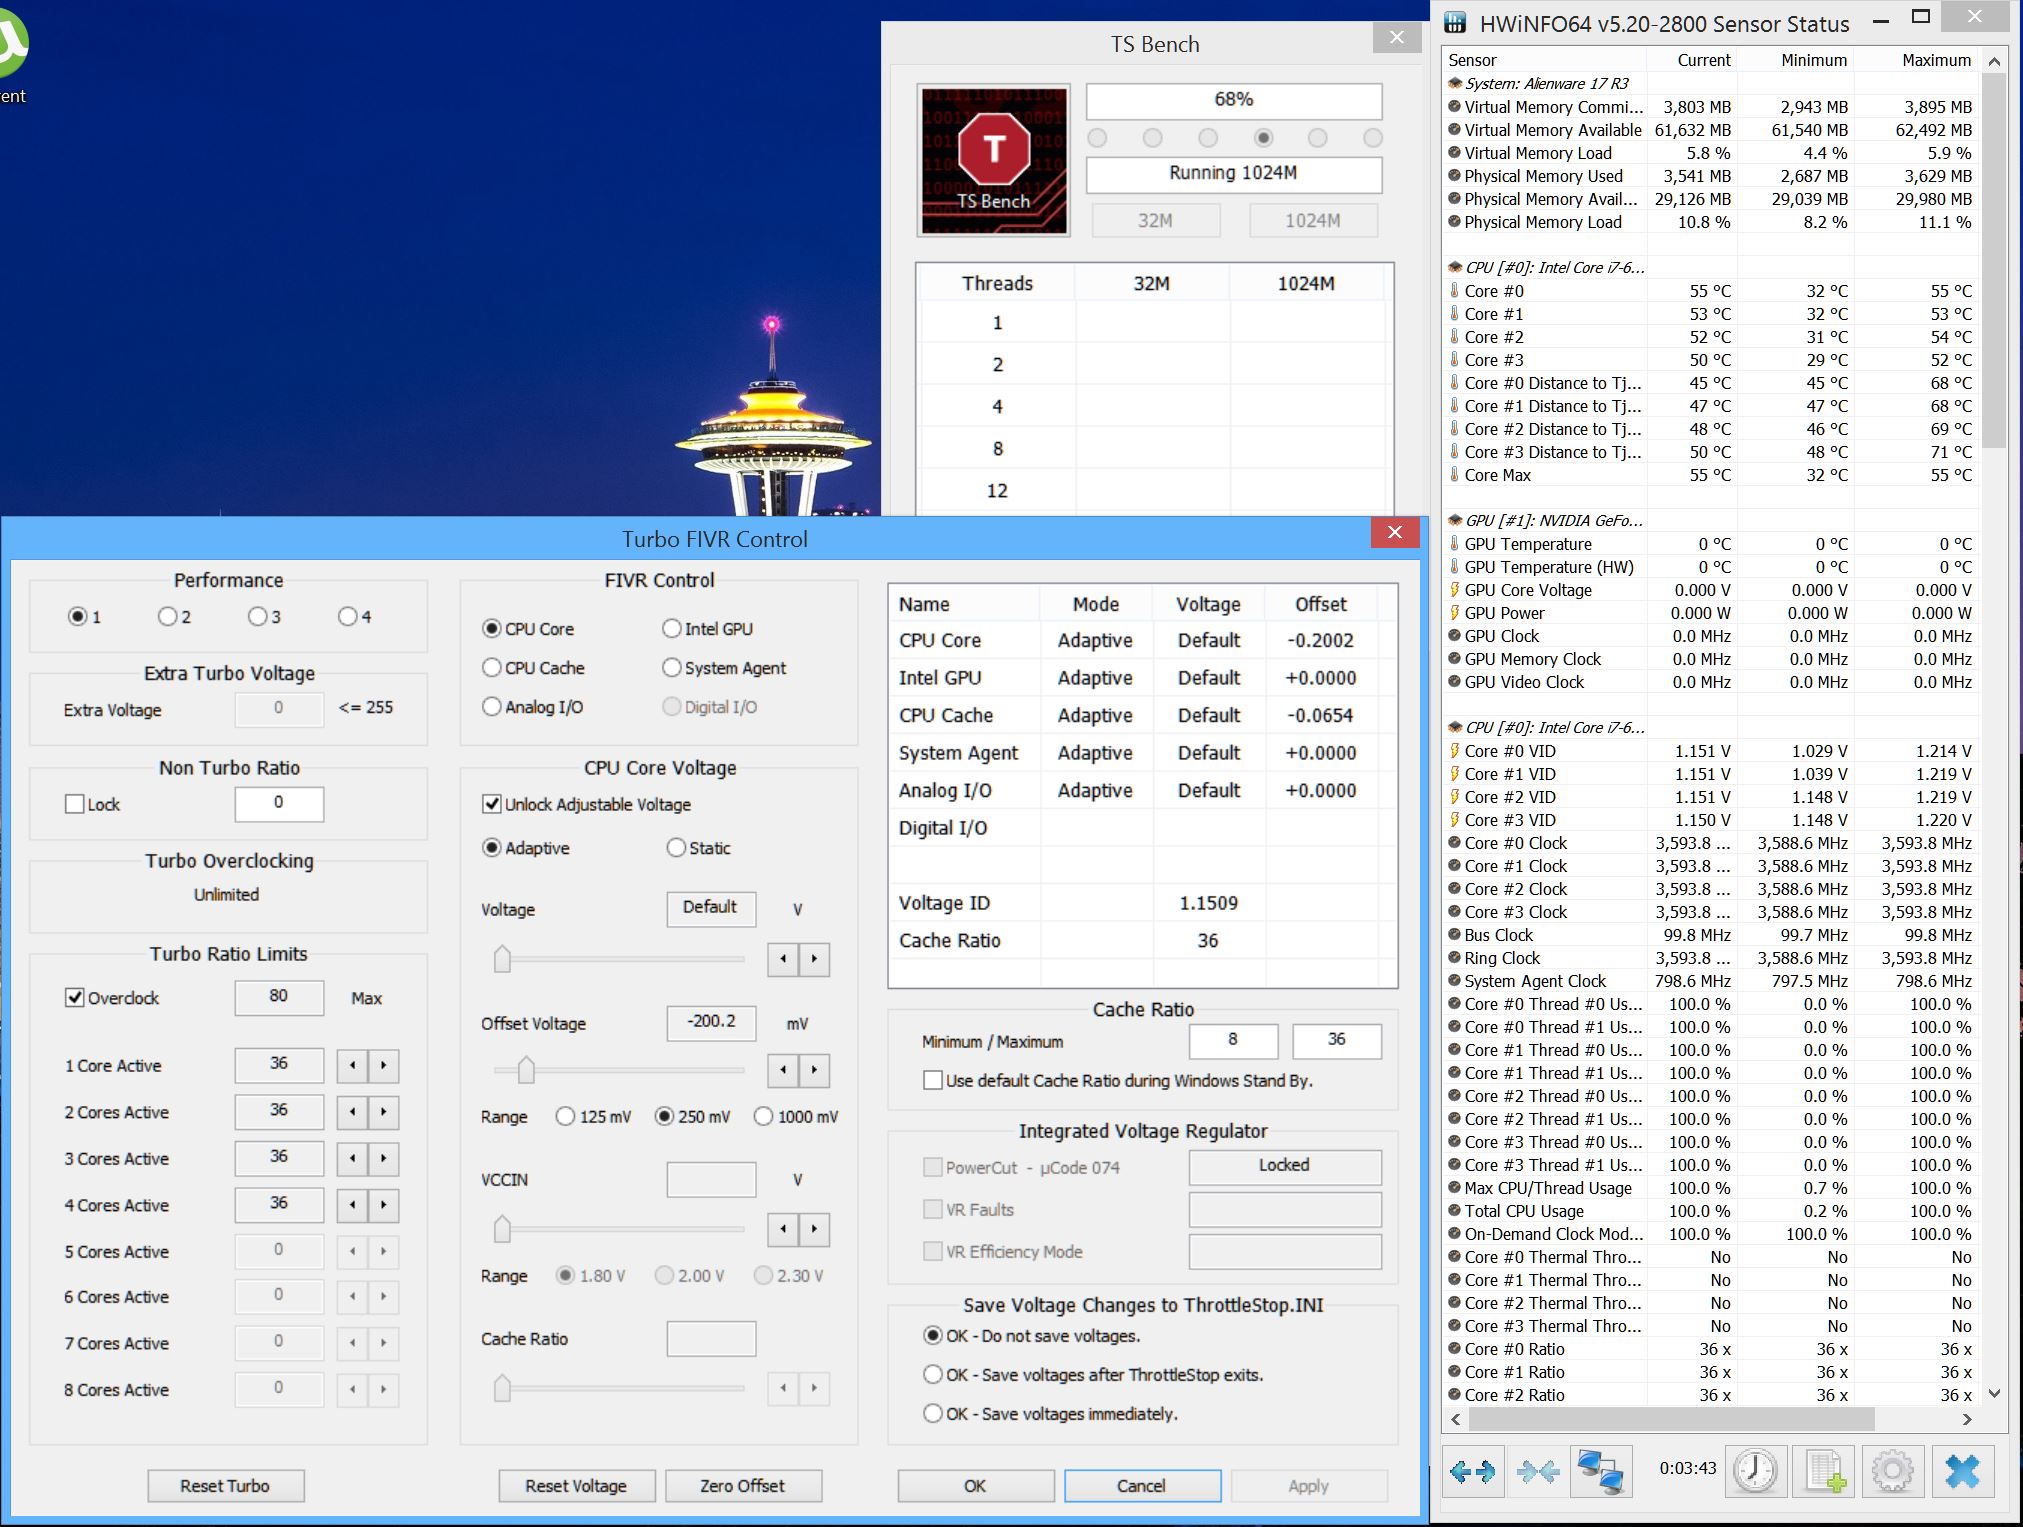Screen dimensions: 2023x1527
Task: Click Offset Voltage slider thumb
Action: pyautogui.click(x=526, y=1070)
